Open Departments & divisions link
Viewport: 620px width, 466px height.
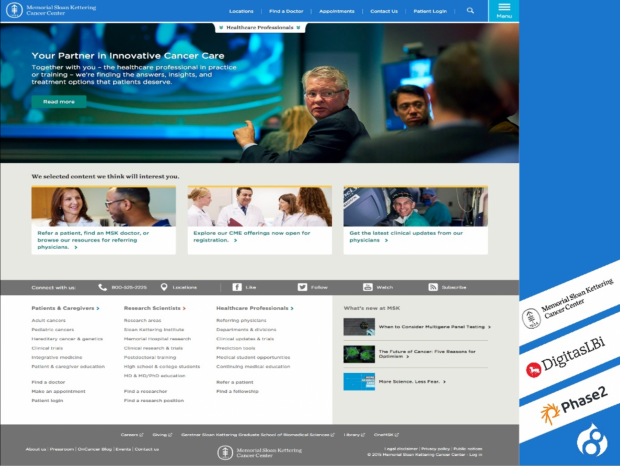[x=246, y=330]
